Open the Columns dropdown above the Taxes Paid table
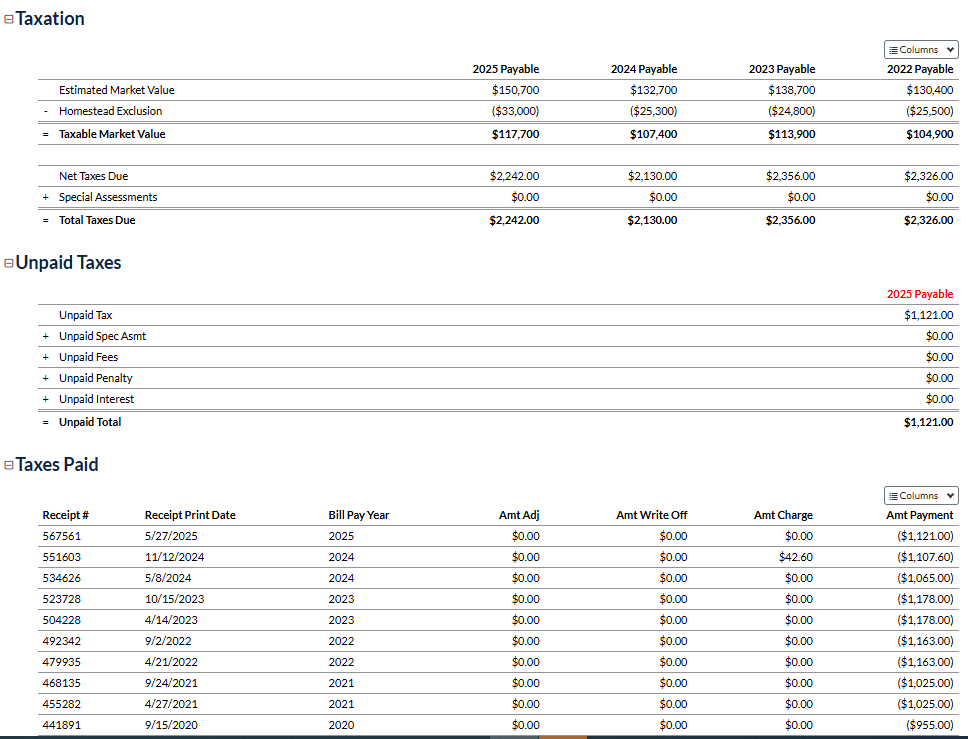Image resolution: width=968 pixels, height=739 pixels. click(x=921, y=496)
